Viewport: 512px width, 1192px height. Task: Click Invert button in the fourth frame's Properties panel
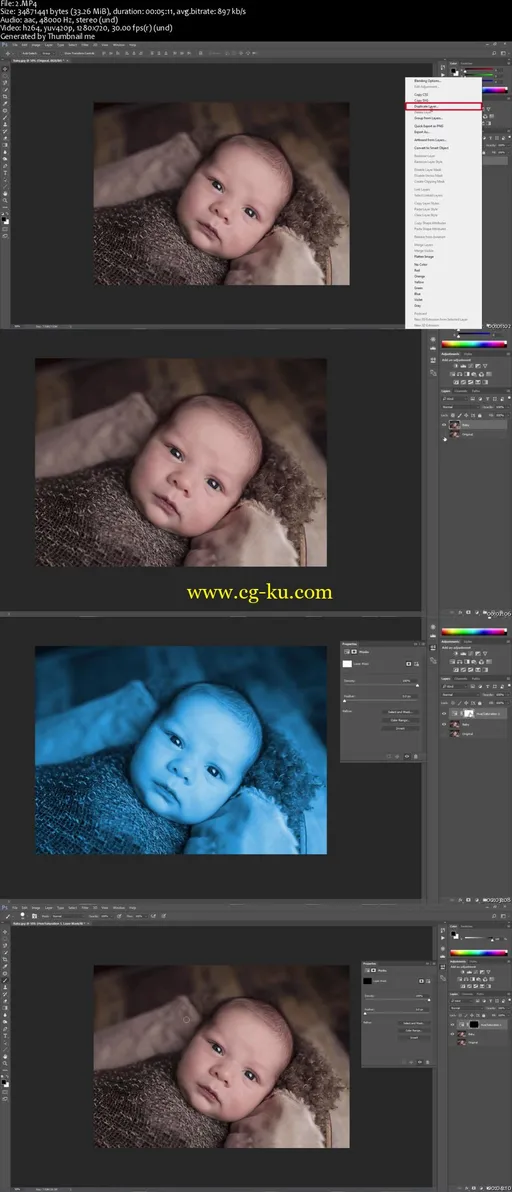coord(414,1038)
